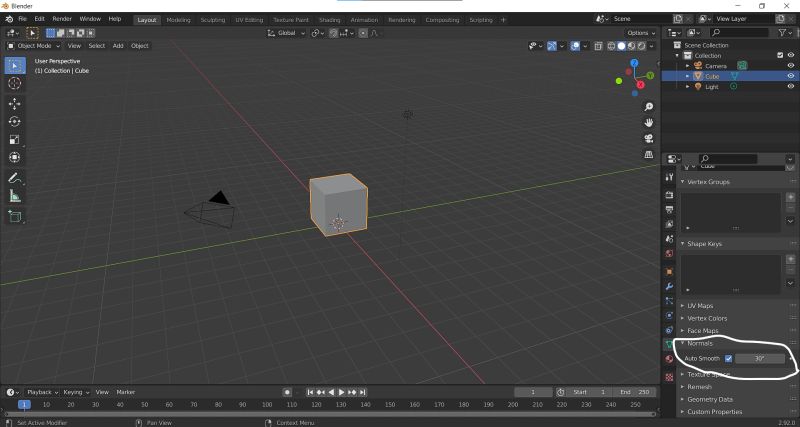Screen dimensions: 800x427
Task: Toggle the auto keying record button
Action: (x=287, y=392)
